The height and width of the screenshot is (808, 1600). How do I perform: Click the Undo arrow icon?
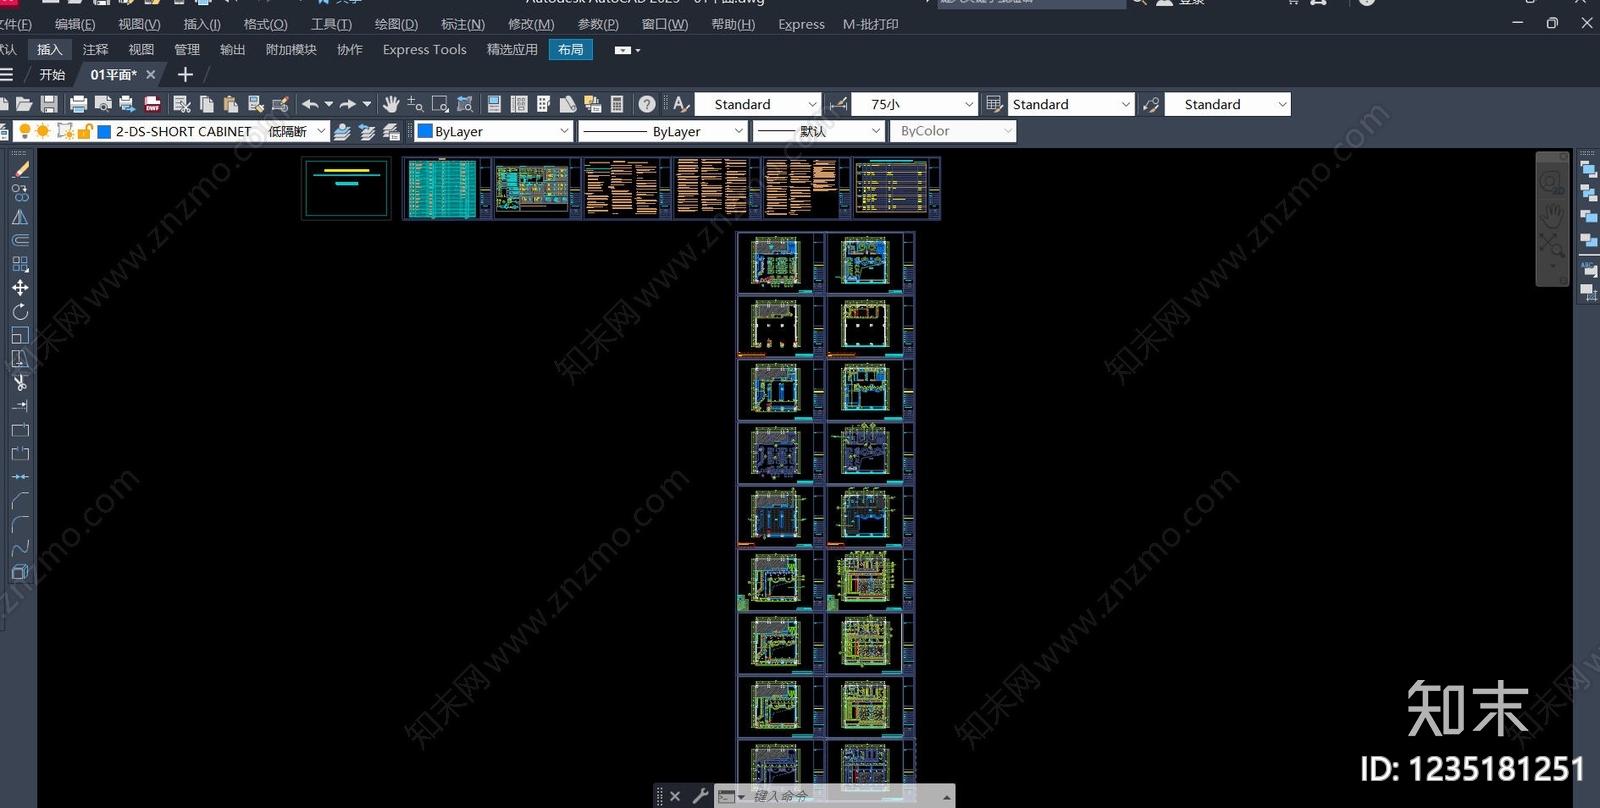[x=310, y=104]
